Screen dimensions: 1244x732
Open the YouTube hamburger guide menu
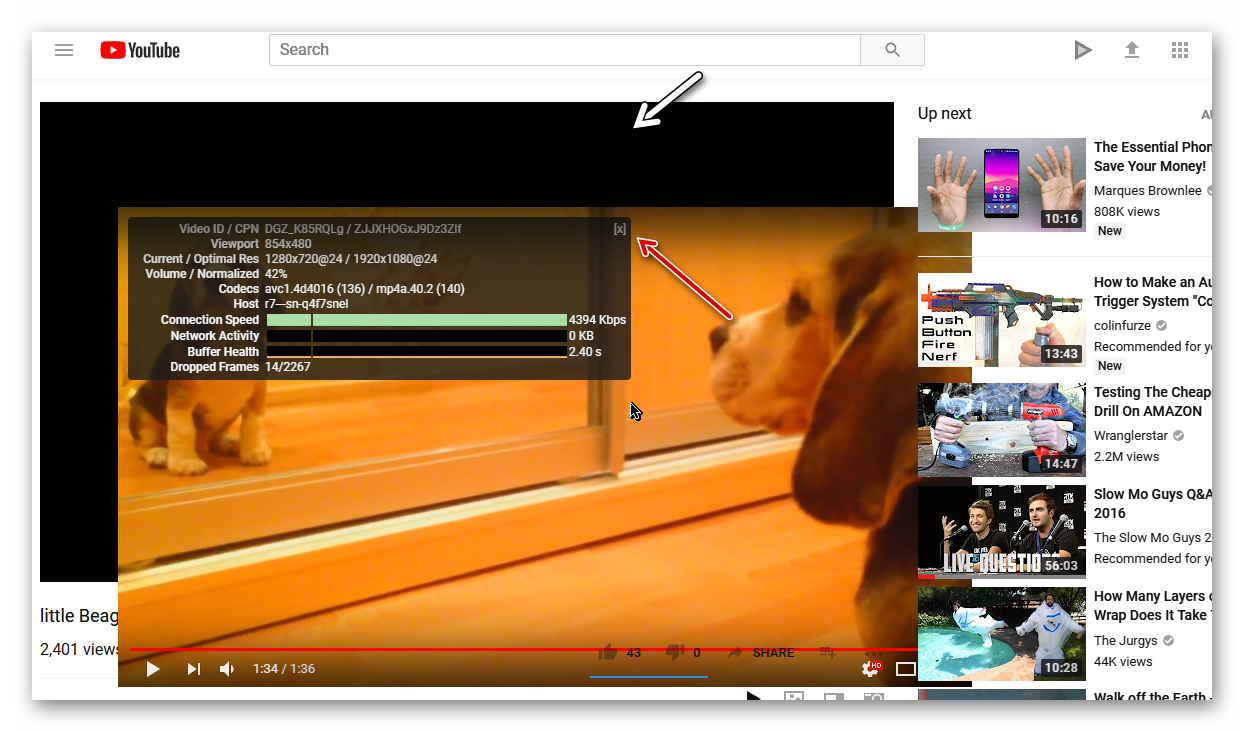point(64,50)
